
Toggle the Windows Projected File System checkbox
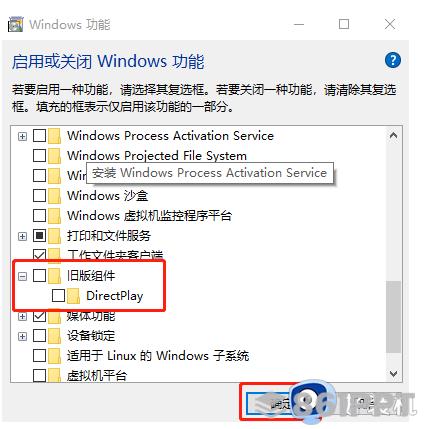(39, 156)
